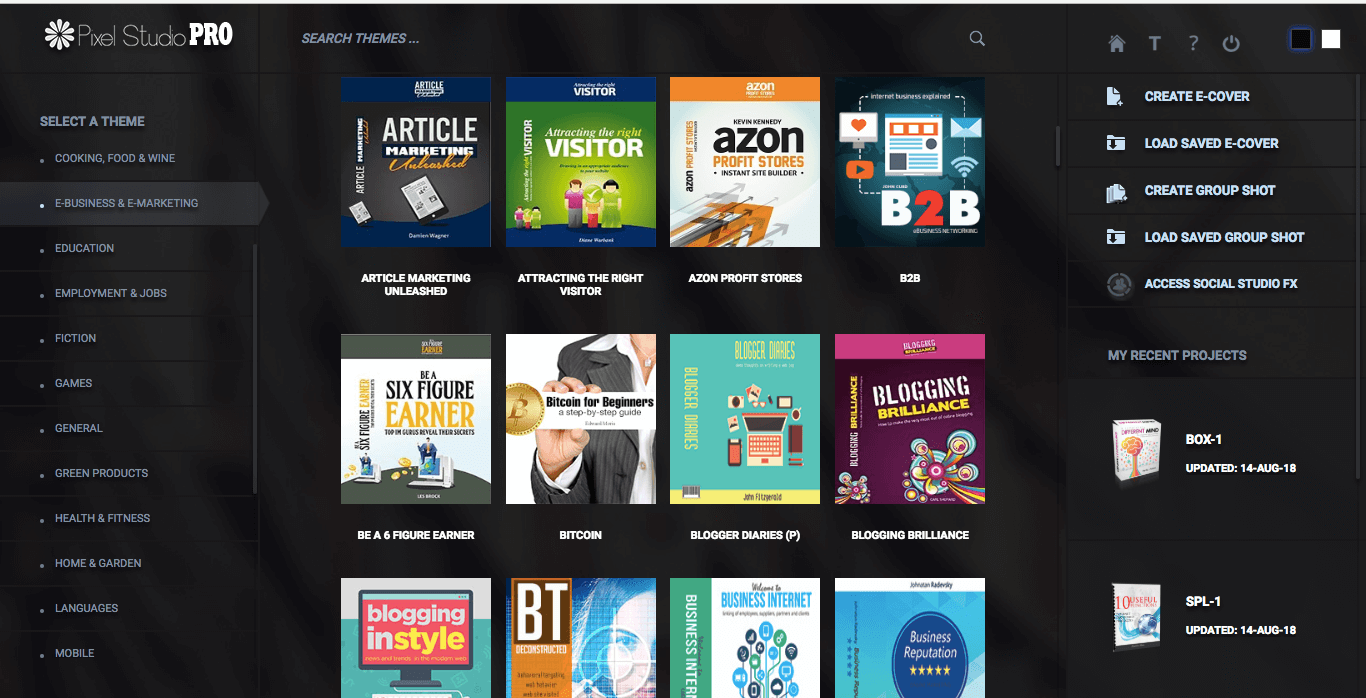Open help via question mark icon
The image size is (1366, 698).
[x=1193, y=43]
